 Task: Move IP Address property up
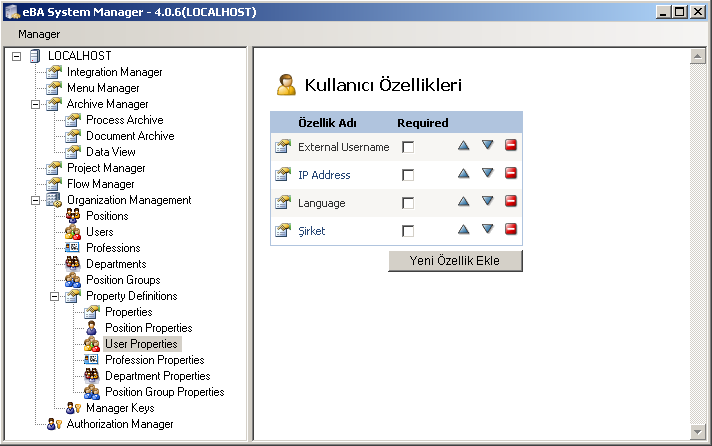(x=463, y=173)
